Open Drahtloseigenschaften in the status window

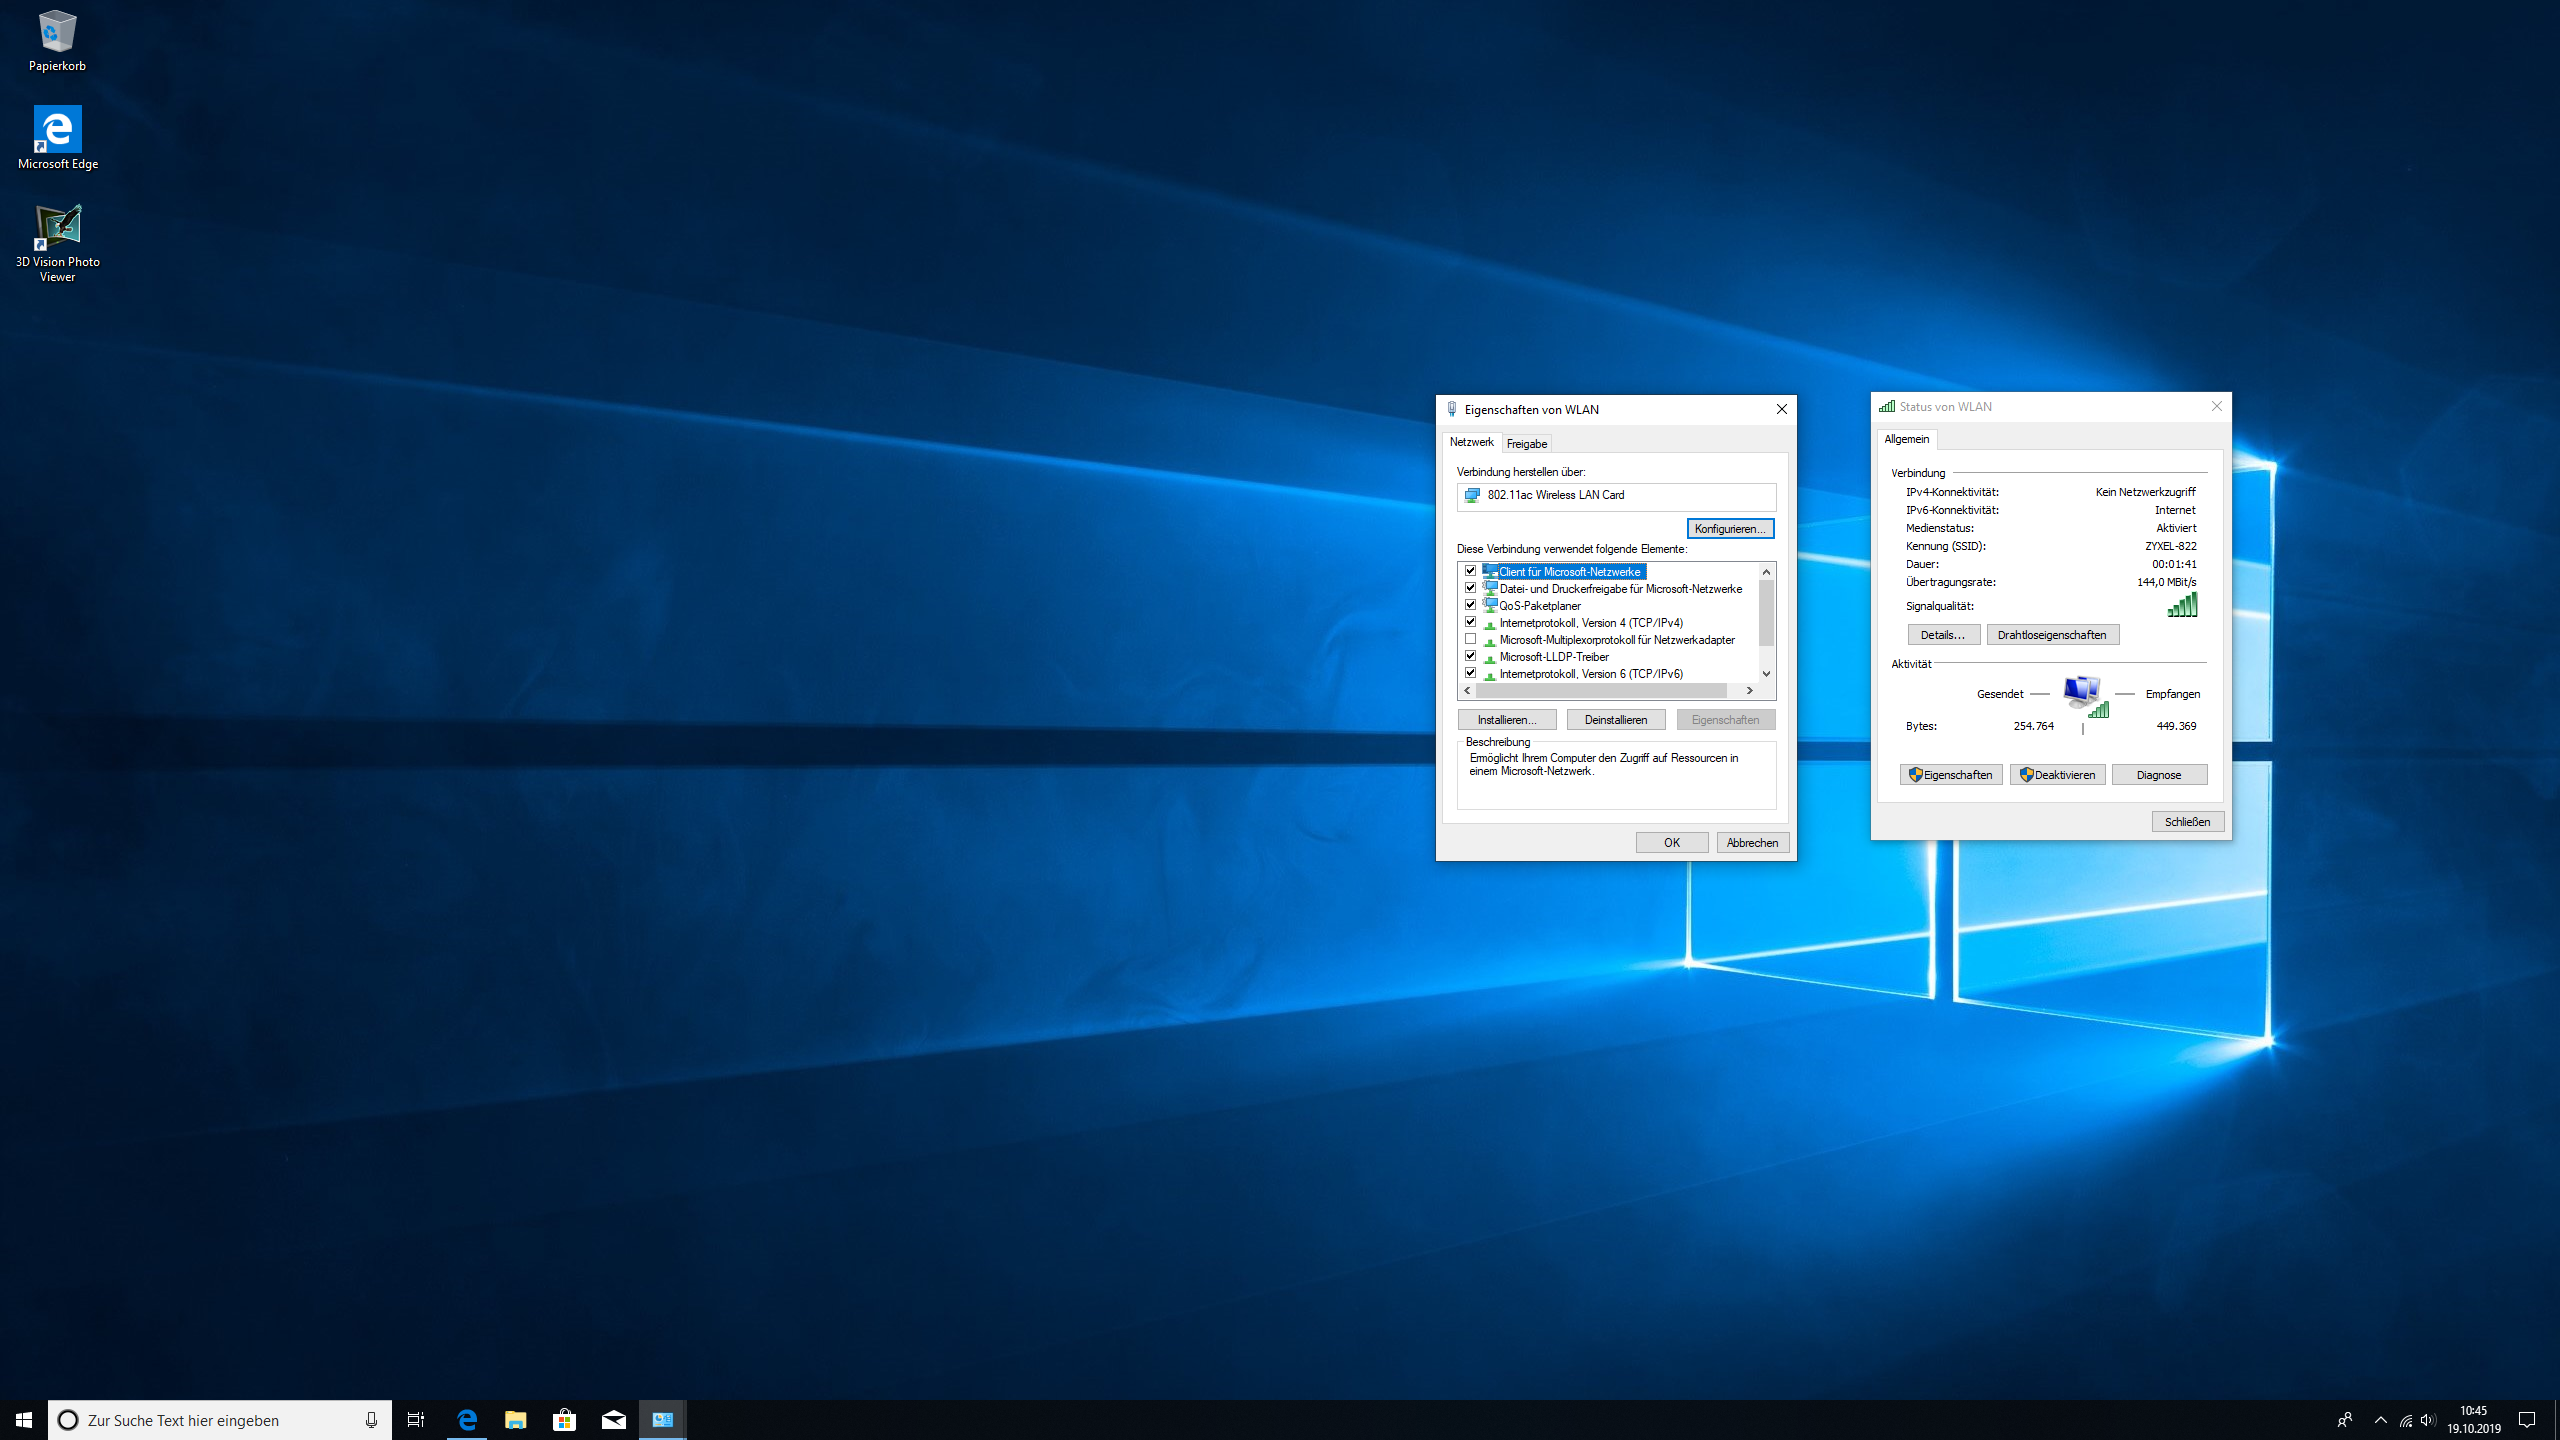point(2051,635)
